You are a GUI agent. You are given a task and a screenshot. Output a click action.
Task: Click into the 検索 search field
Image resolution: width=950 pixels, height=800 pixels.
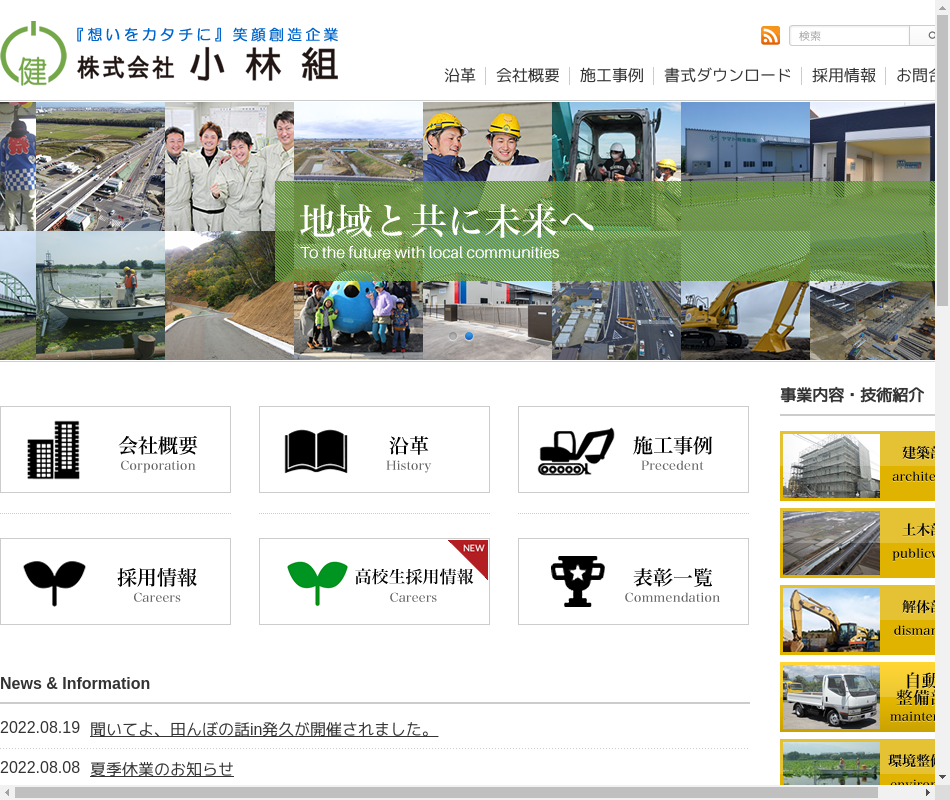(x=850, y=36)
